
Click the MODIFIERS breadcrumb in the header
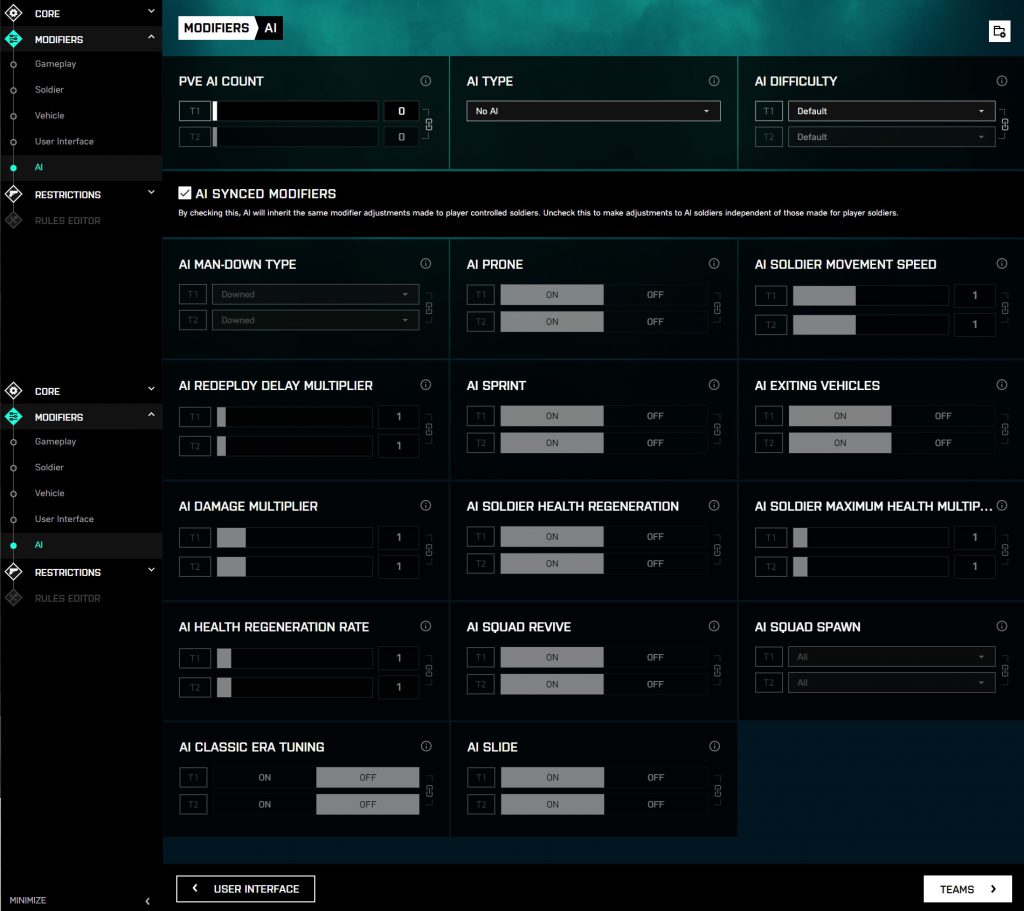point(216,28)
